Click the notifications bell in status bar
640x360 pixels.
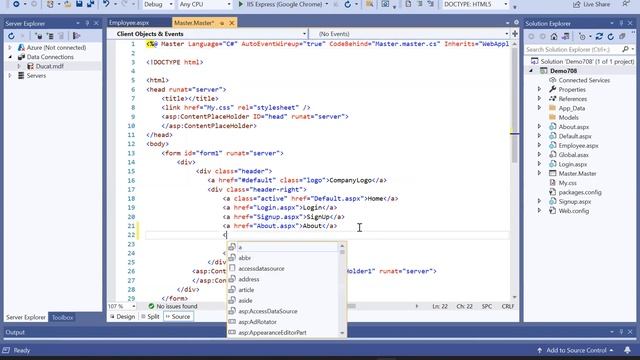click(627, 350)
